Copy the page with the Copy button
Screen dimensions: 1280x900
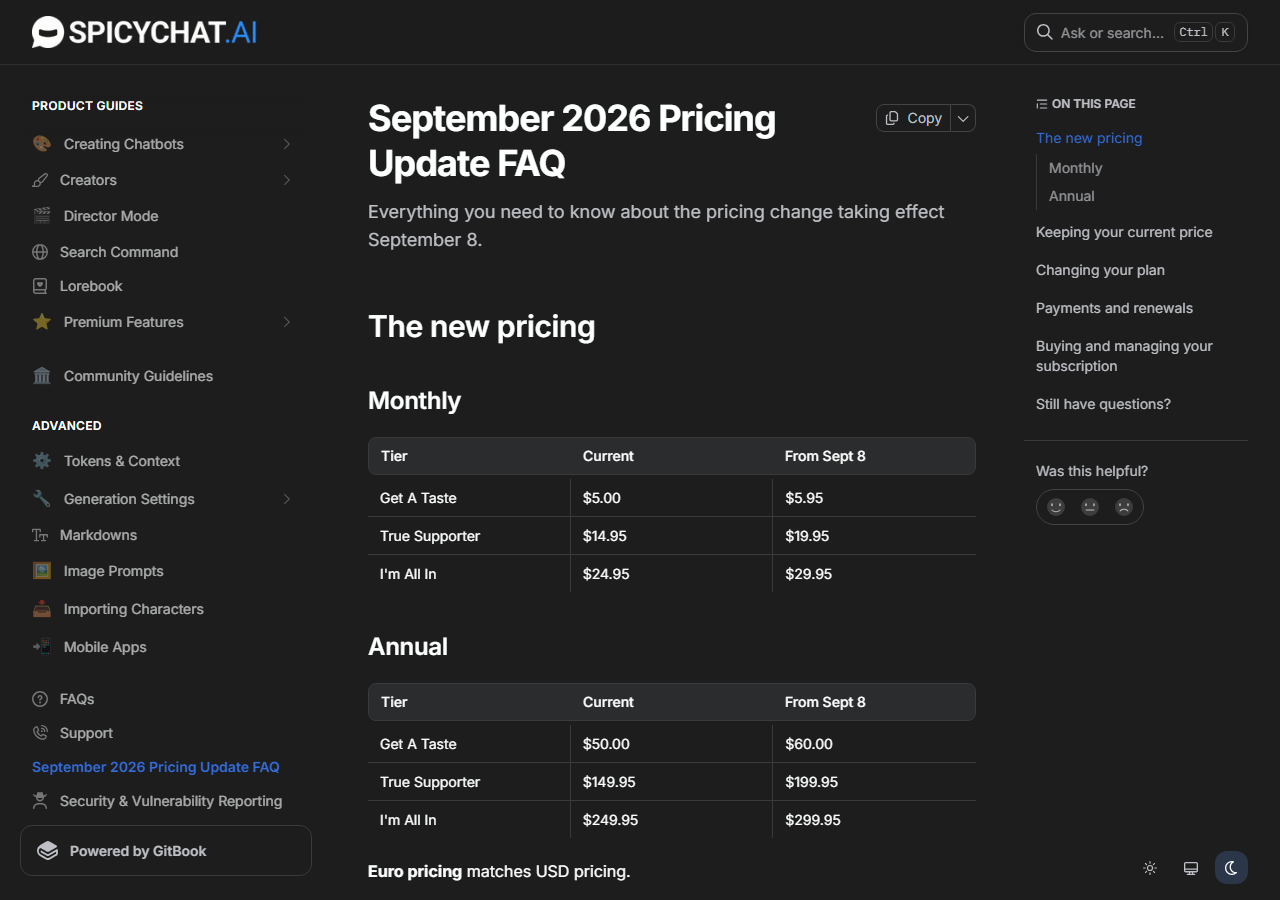tap(914, 118)
